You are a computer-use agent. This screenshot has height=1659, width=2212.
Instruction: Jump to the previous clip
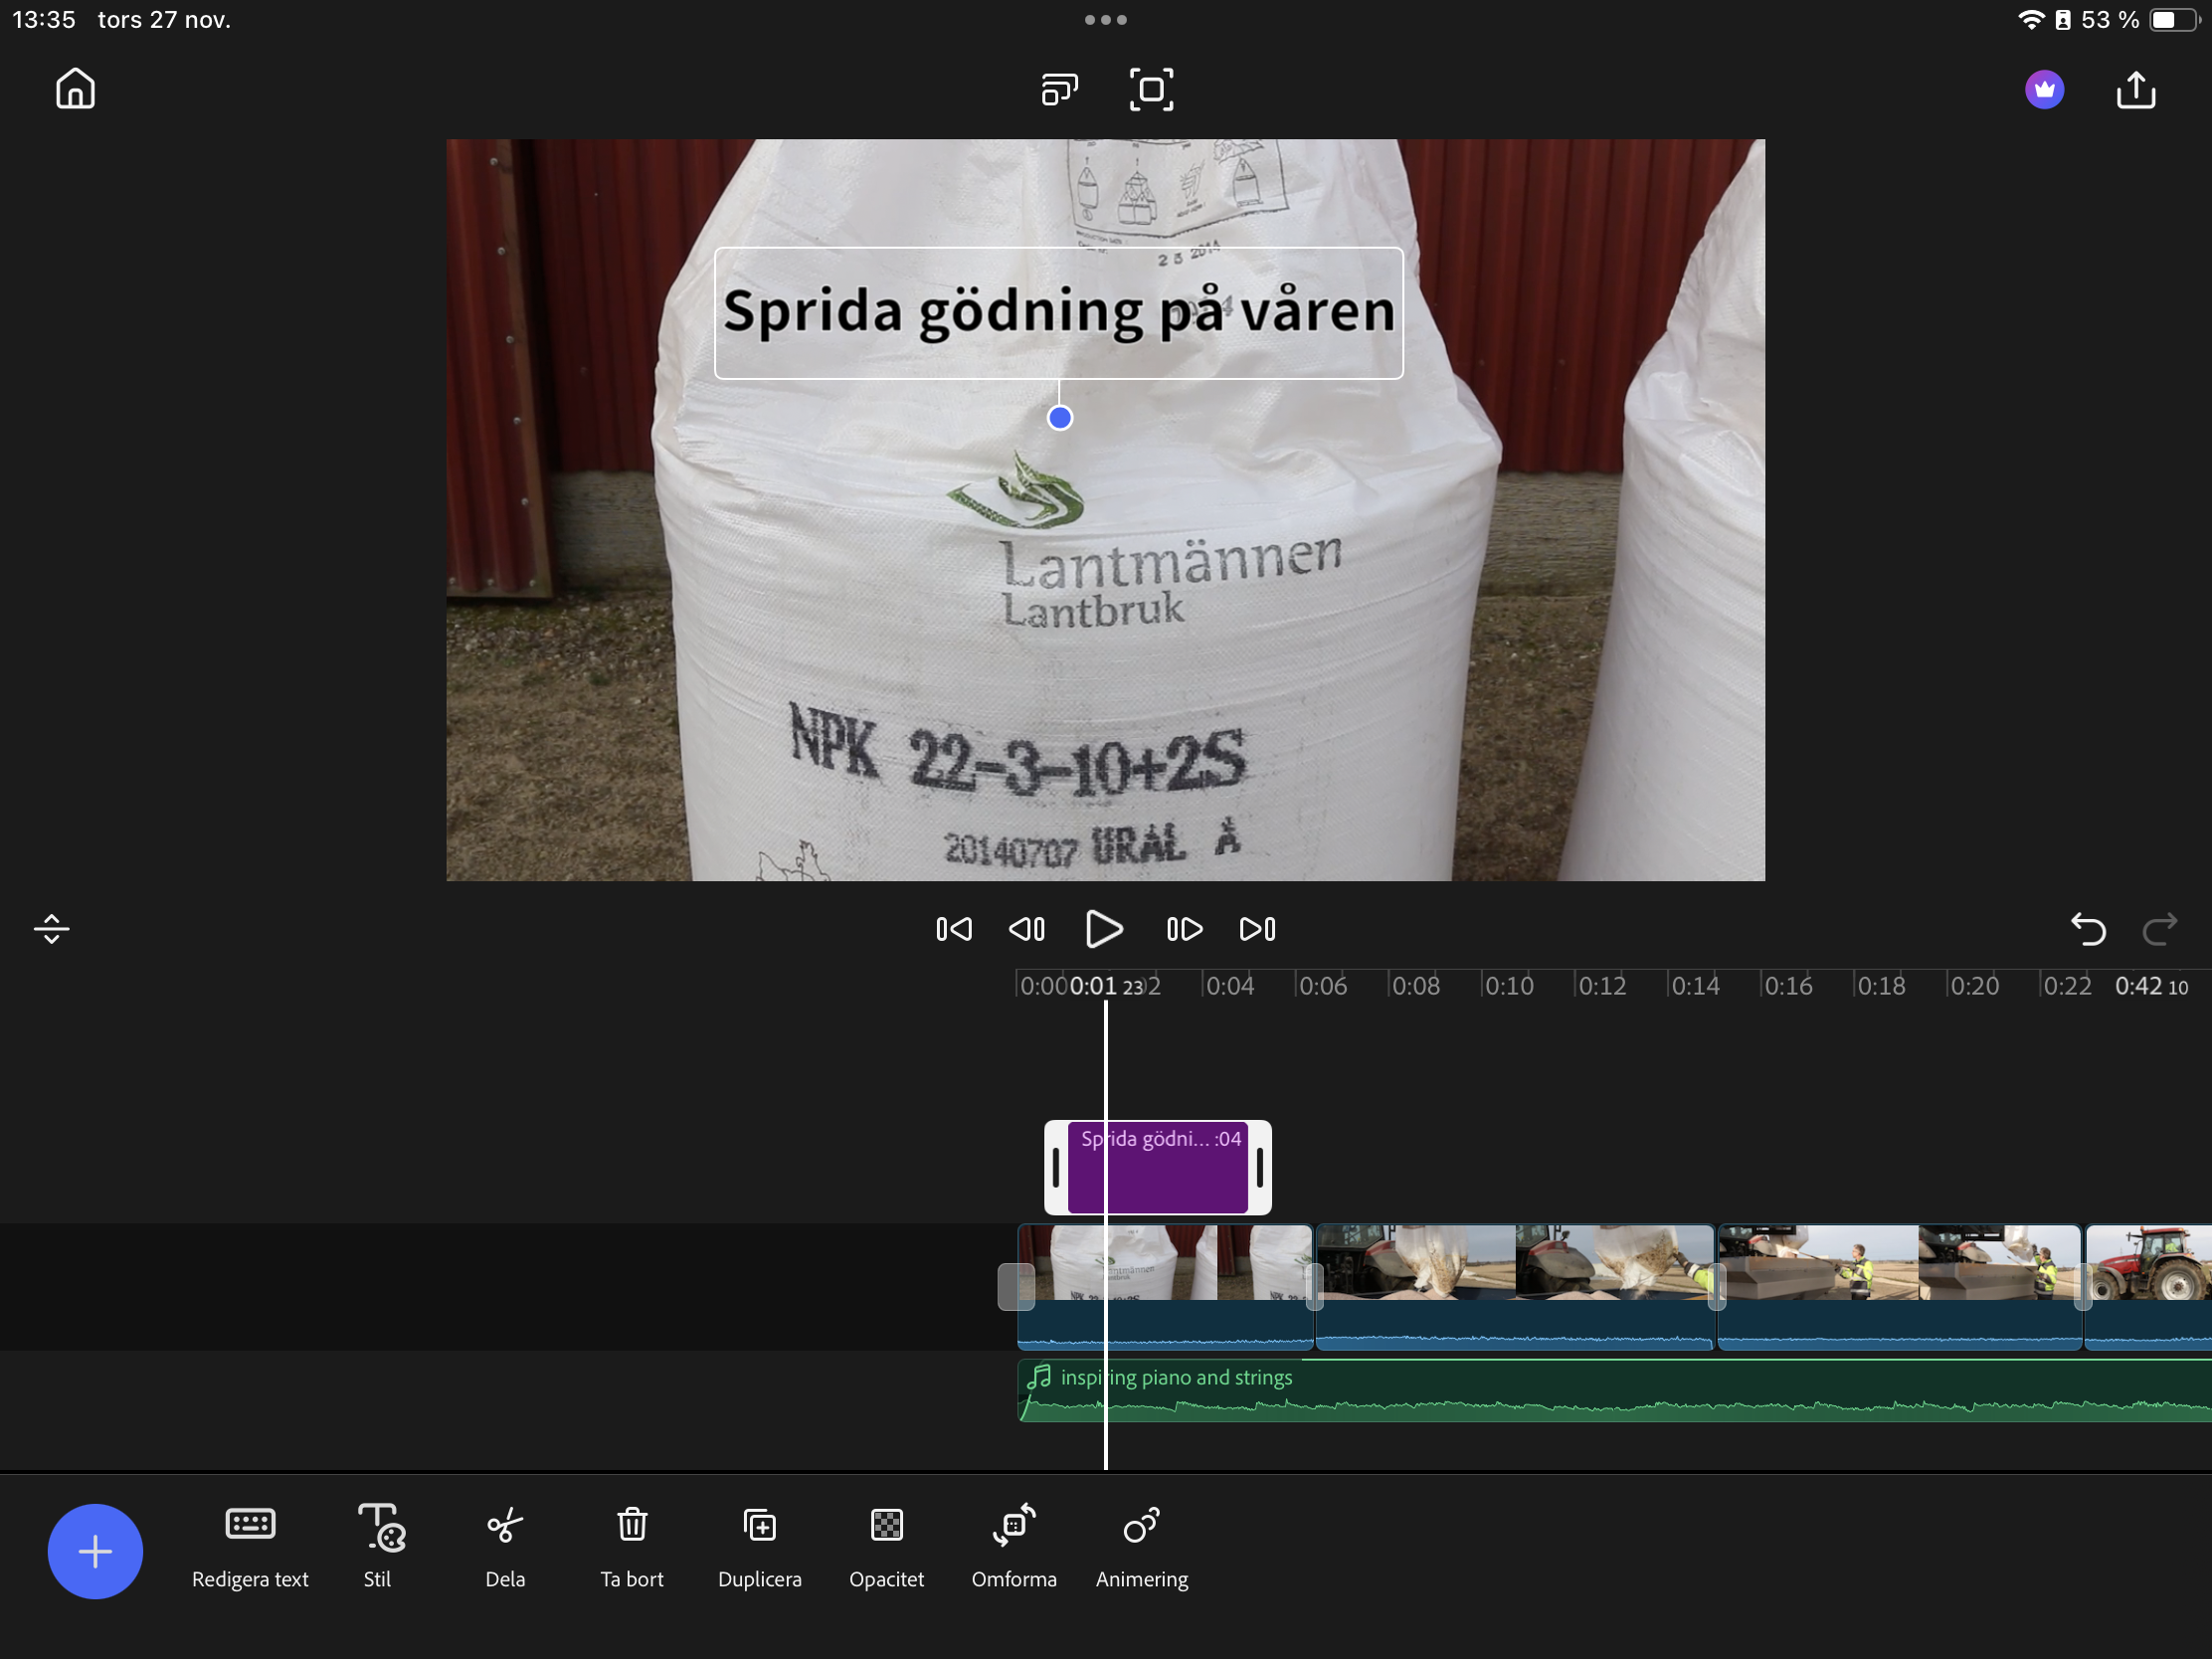[953, 929]
